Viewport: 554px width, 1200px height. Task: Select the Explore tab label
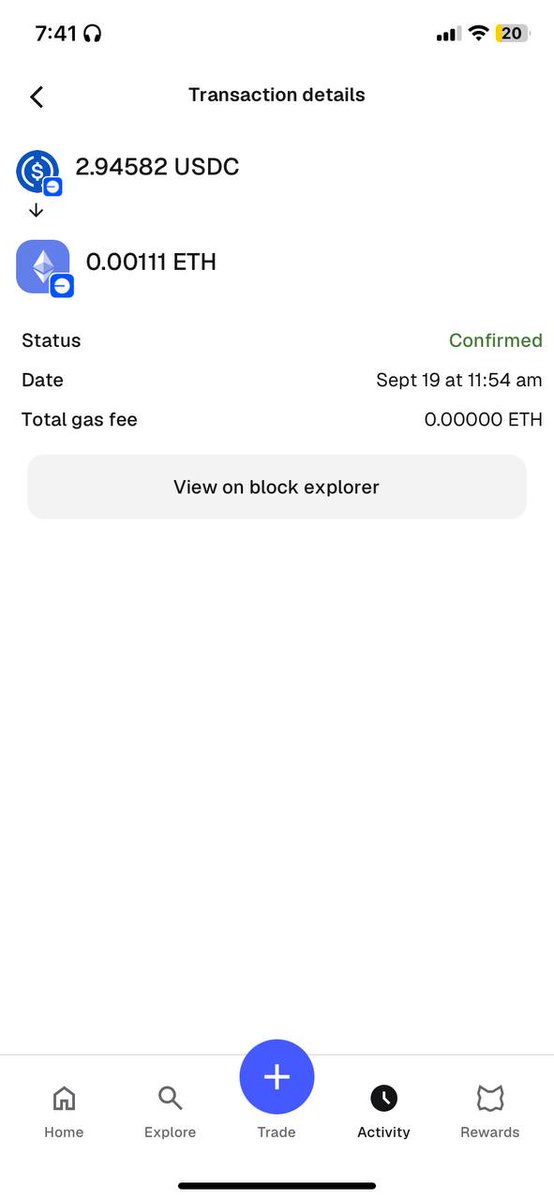pyautogui.click(x=170, y=1132)
